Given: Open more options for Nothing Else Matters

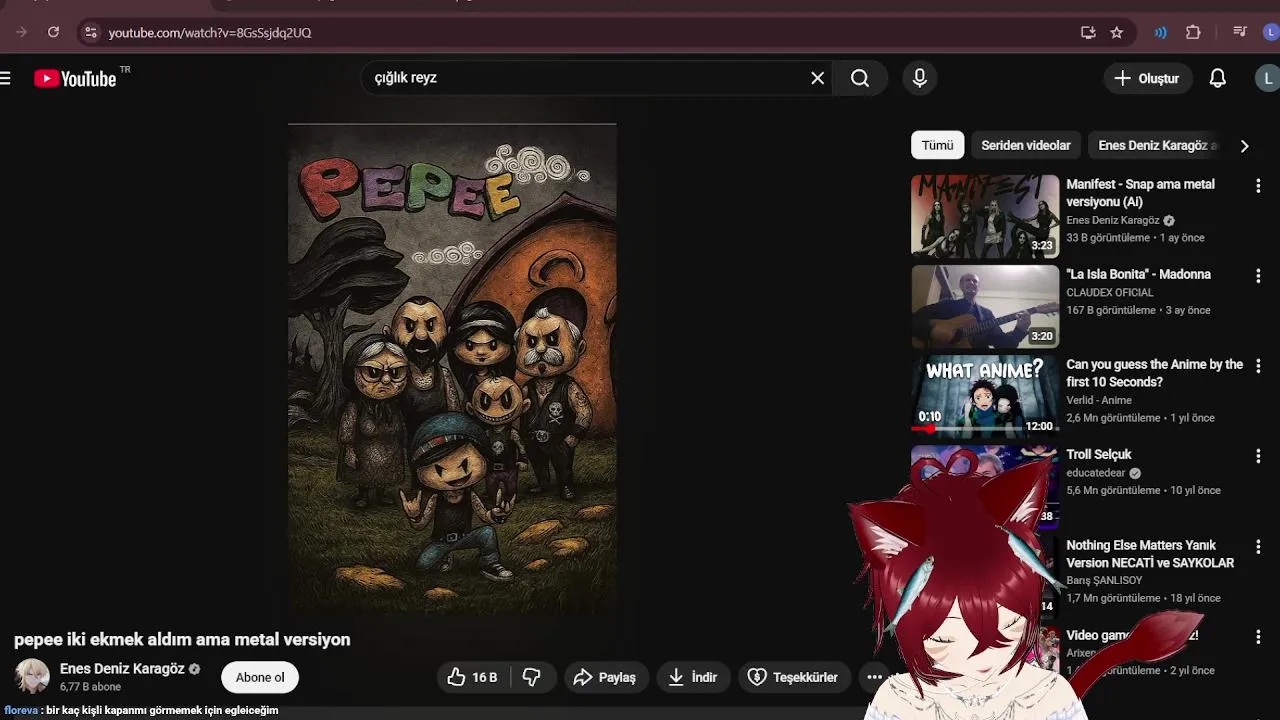Looking at the screenshot, I should tap(1258, 547).
